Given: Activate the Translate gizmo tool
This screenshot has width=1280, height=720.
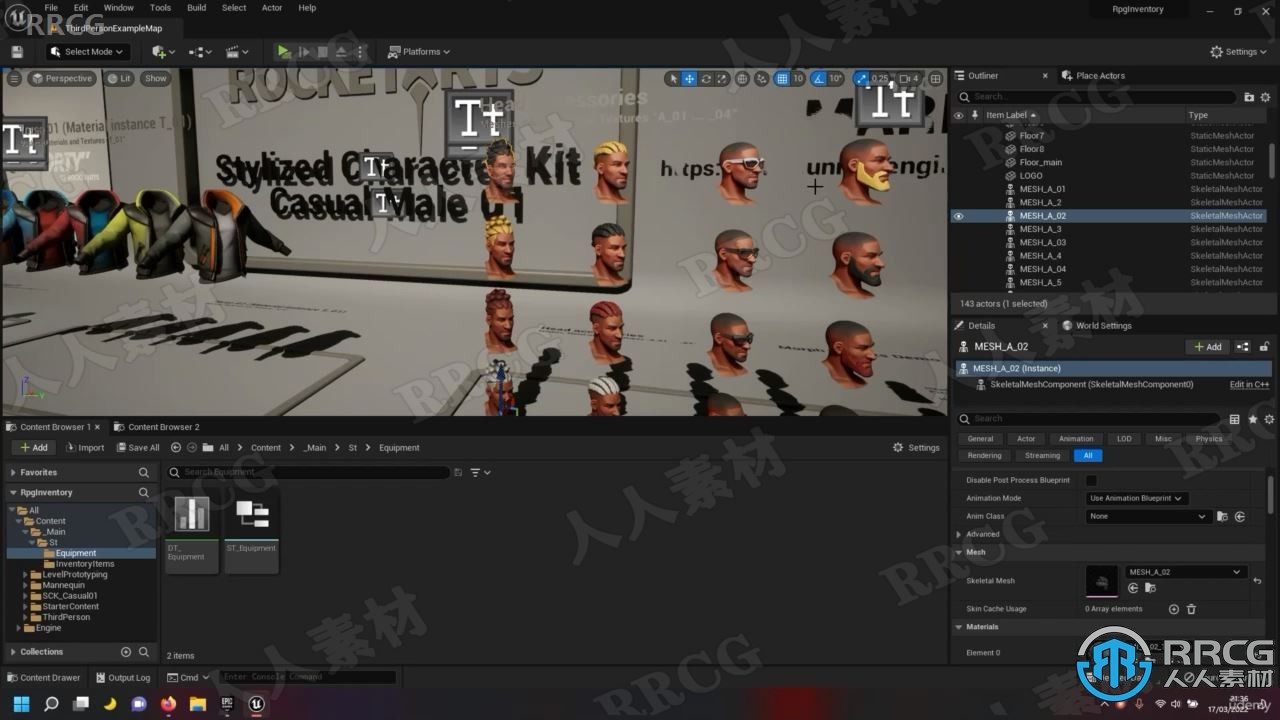Looking at the screenshot, I should [689, 78].
